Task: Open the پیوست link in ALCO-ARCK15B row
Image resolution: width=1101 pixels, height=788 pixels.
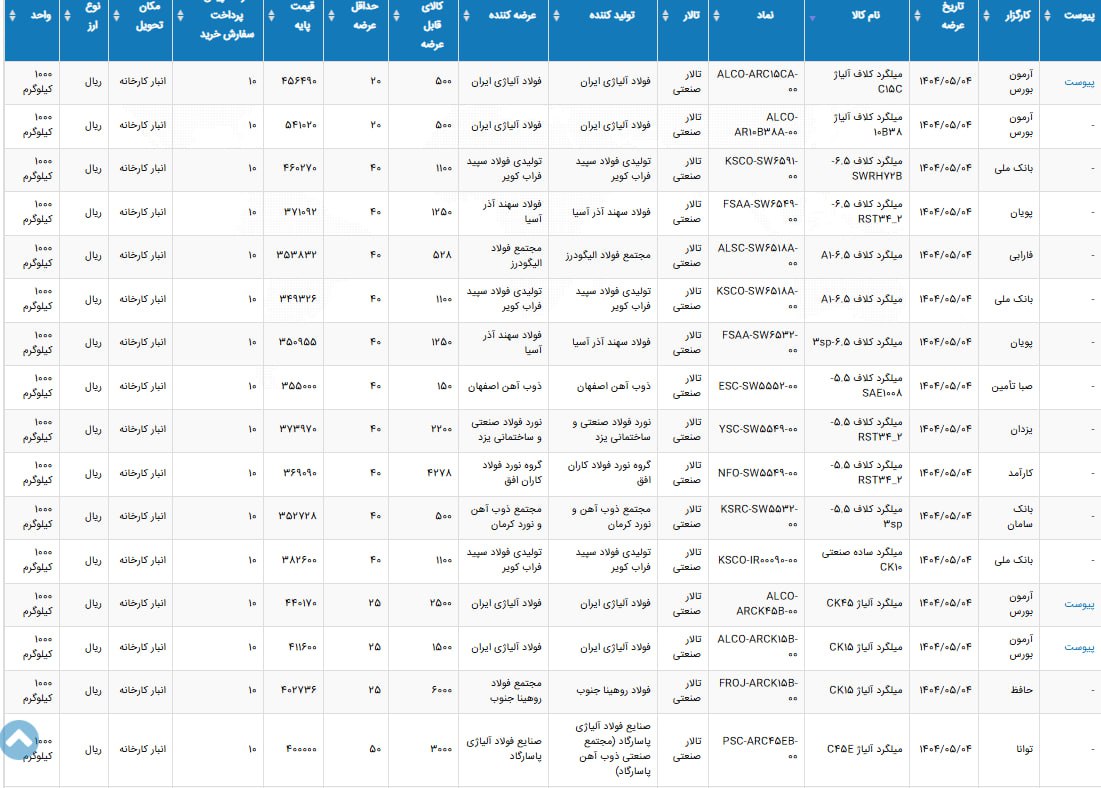Action: tap(1079, 648)
